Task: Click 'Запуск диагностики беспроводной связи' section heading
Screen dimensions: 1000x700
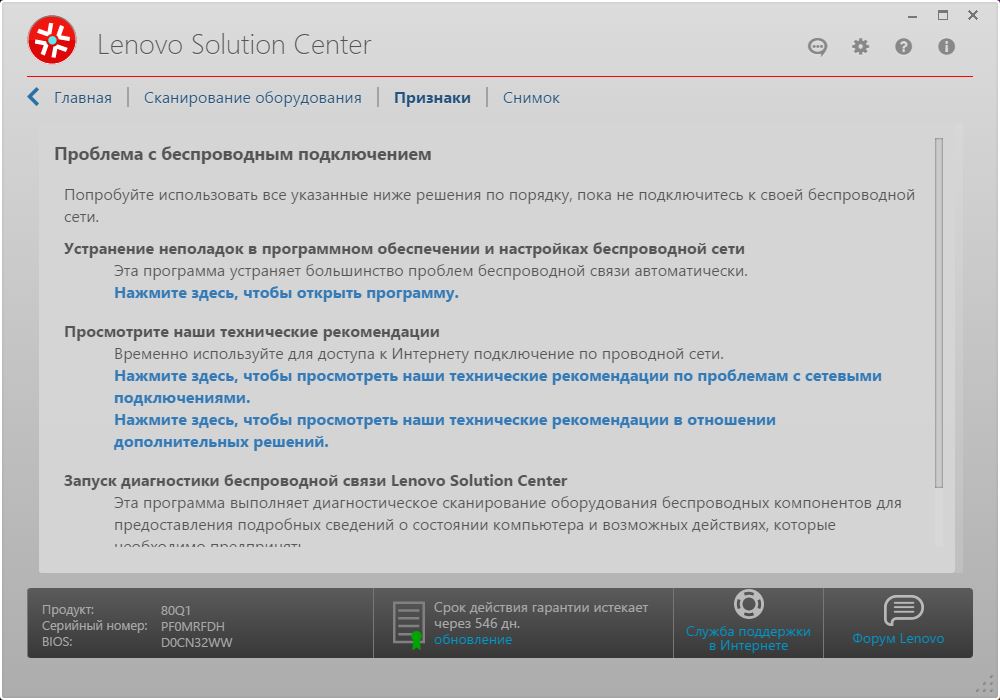Action: [316, 481]
